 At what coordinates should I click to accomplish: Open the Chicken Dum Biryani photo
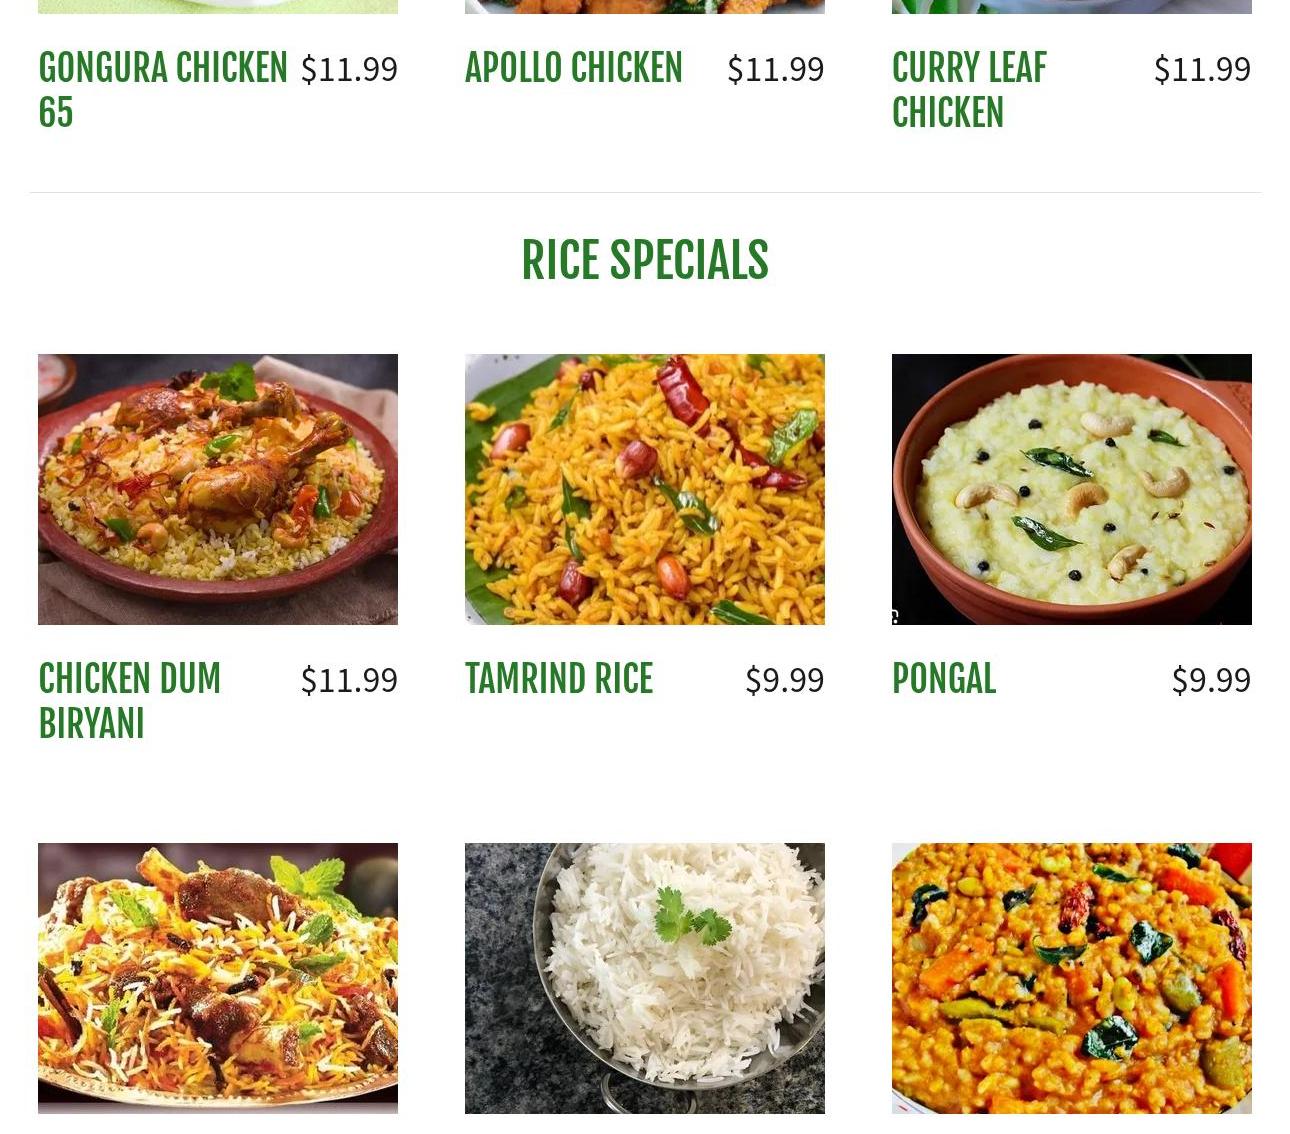218,489
